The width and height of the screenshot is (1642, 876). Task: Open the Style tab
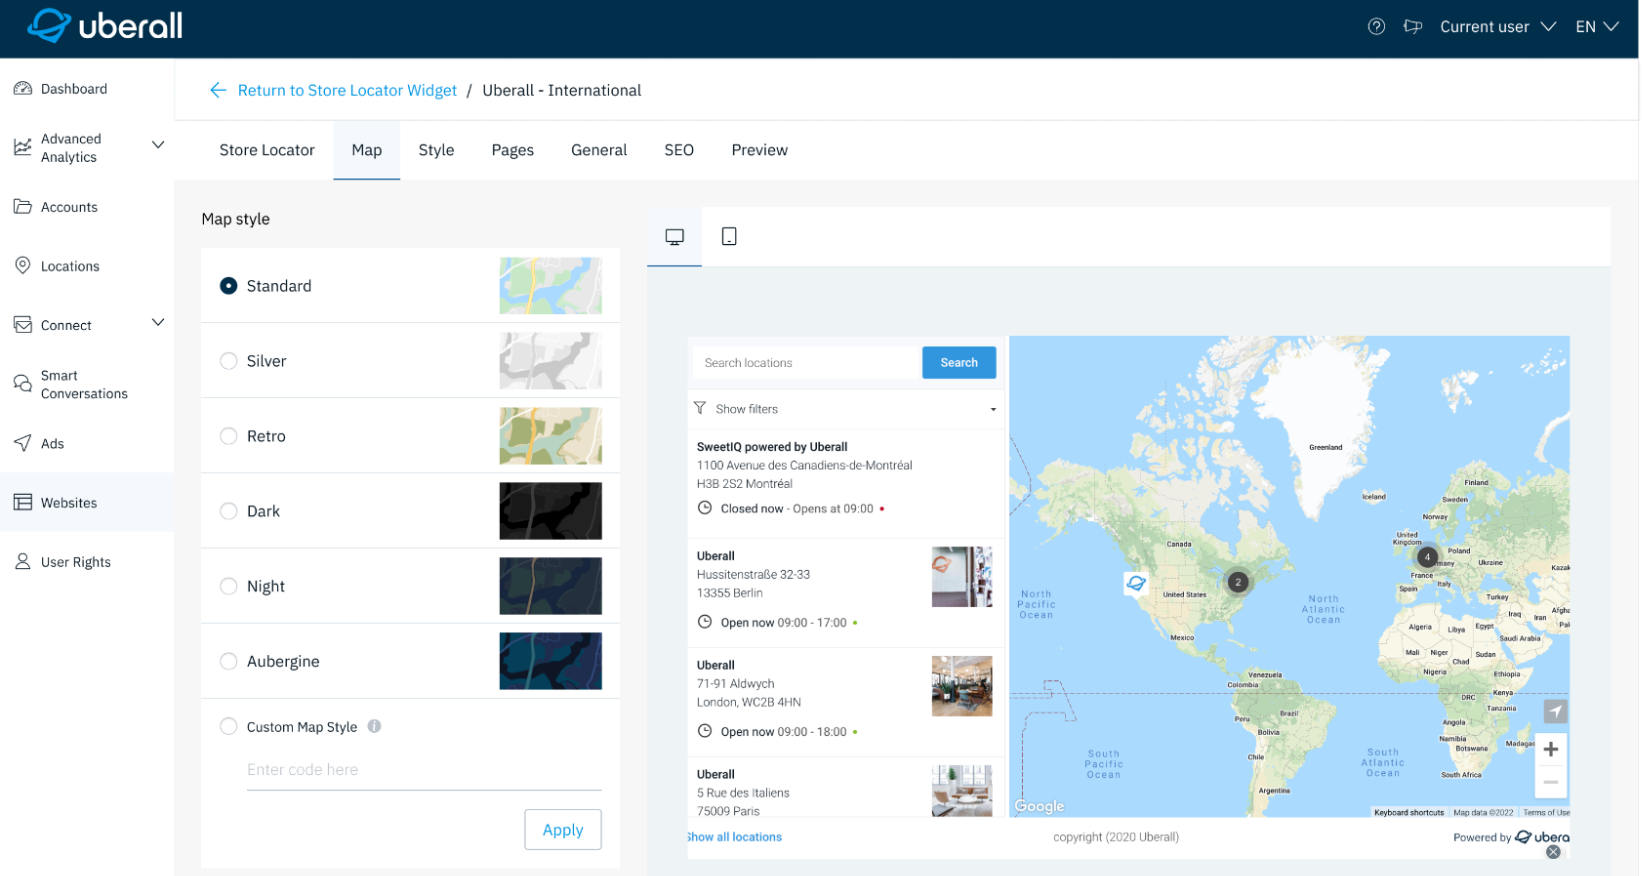click(436, 150)
